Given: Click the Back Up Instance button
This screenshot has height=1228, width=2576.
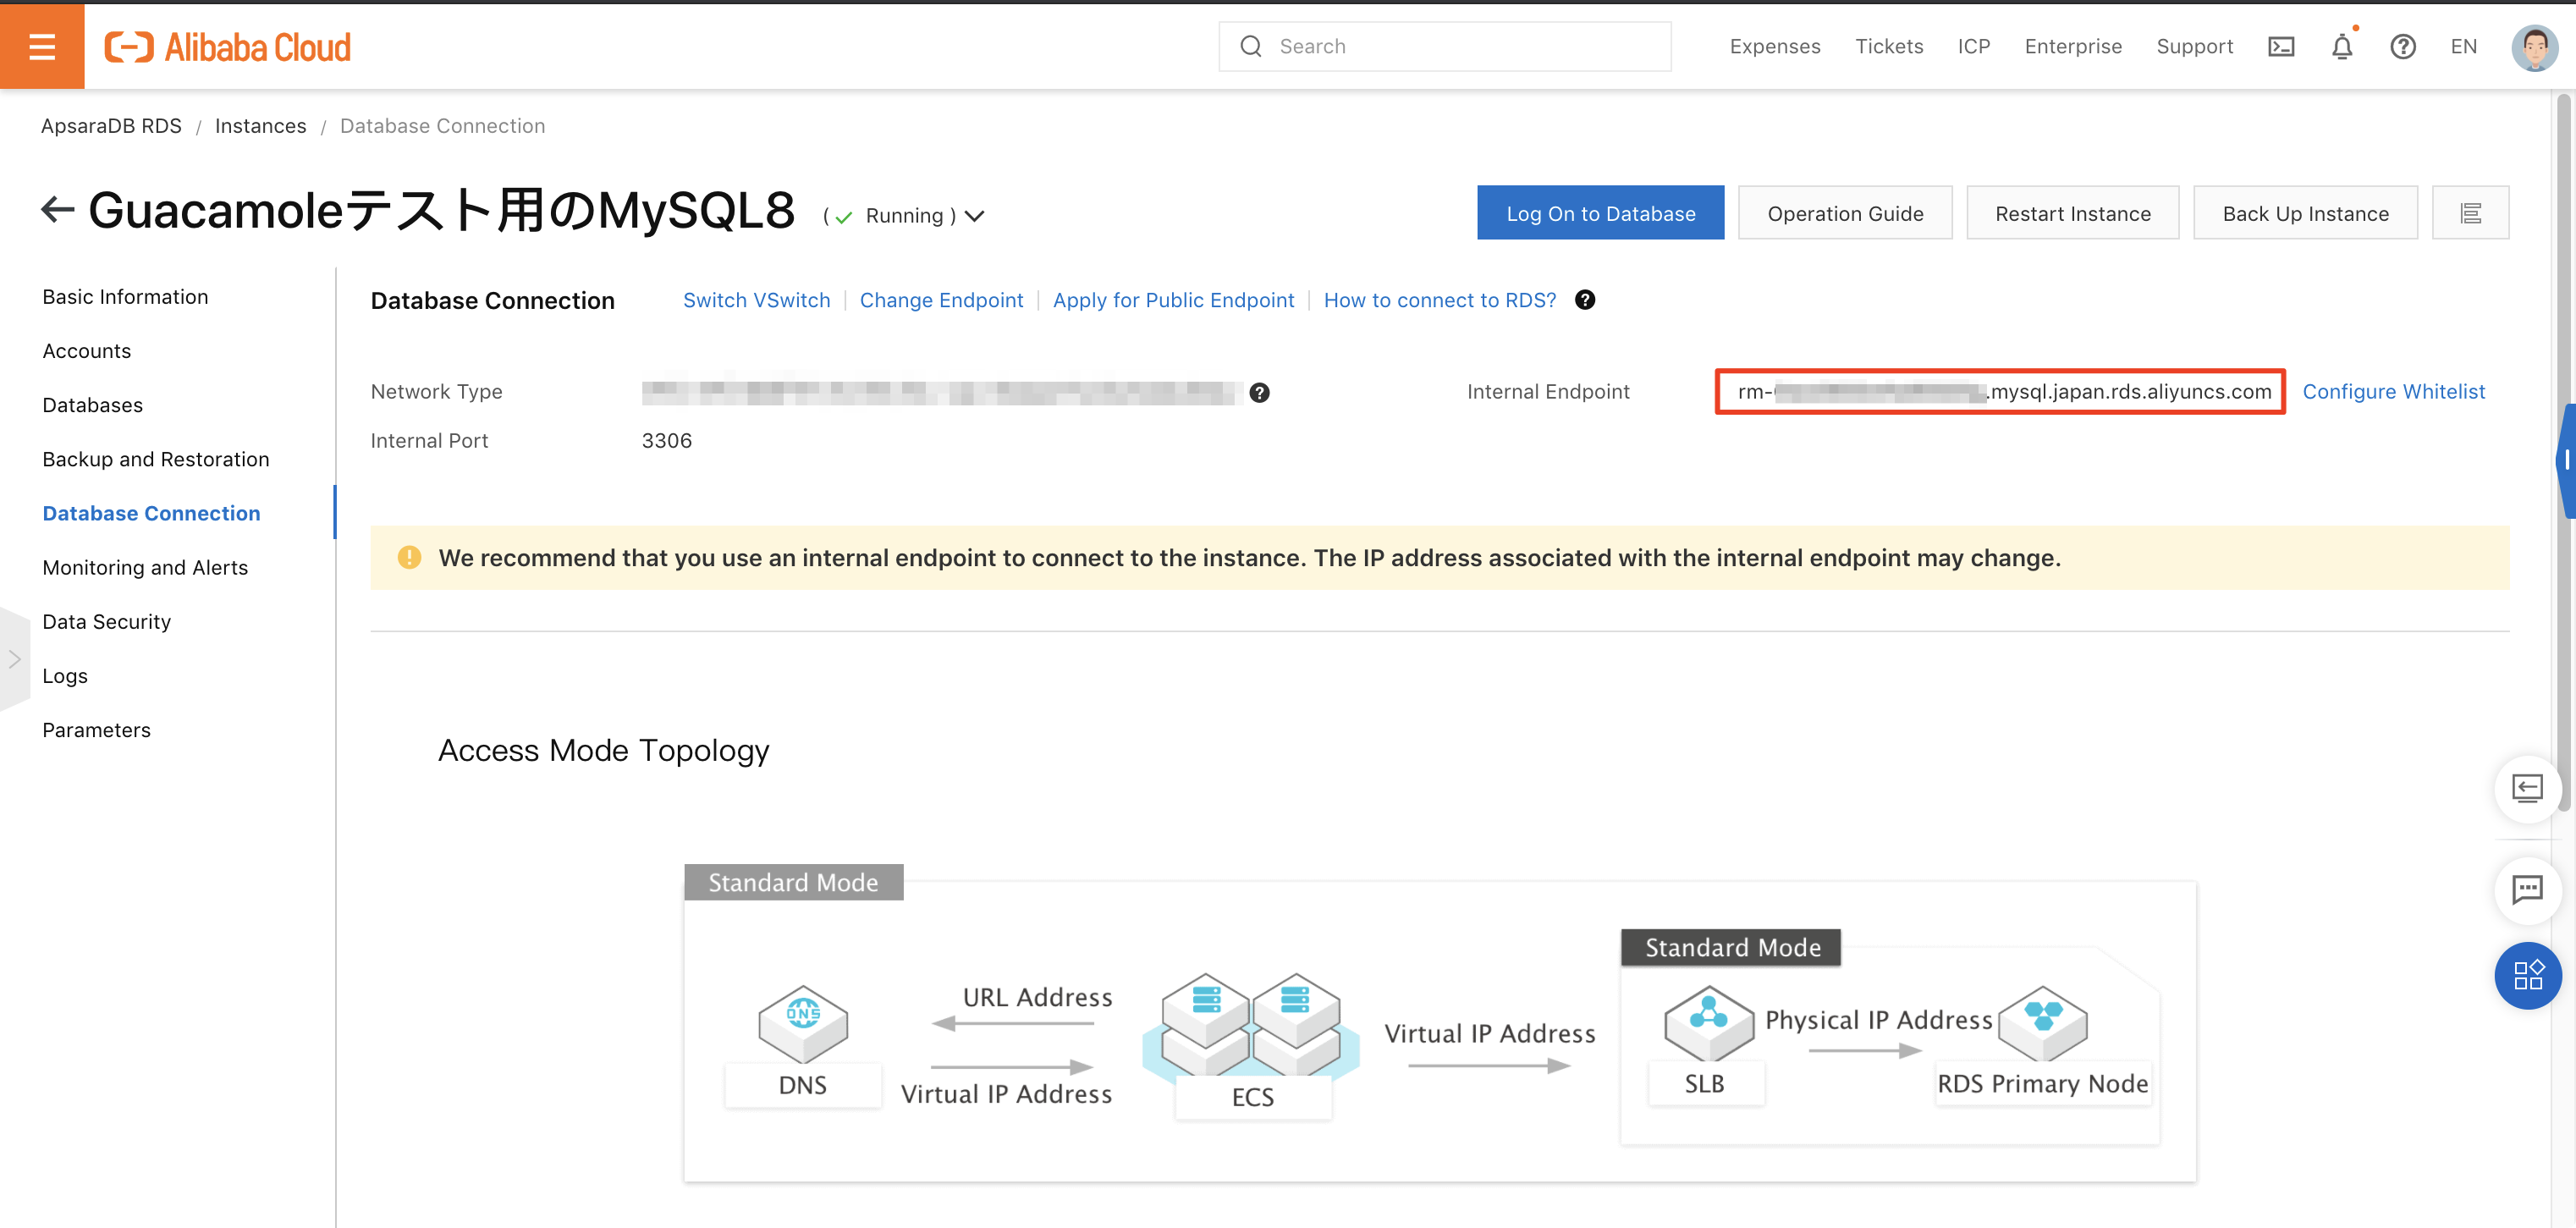Looking at the screenshot, I should coord(2305,213).
